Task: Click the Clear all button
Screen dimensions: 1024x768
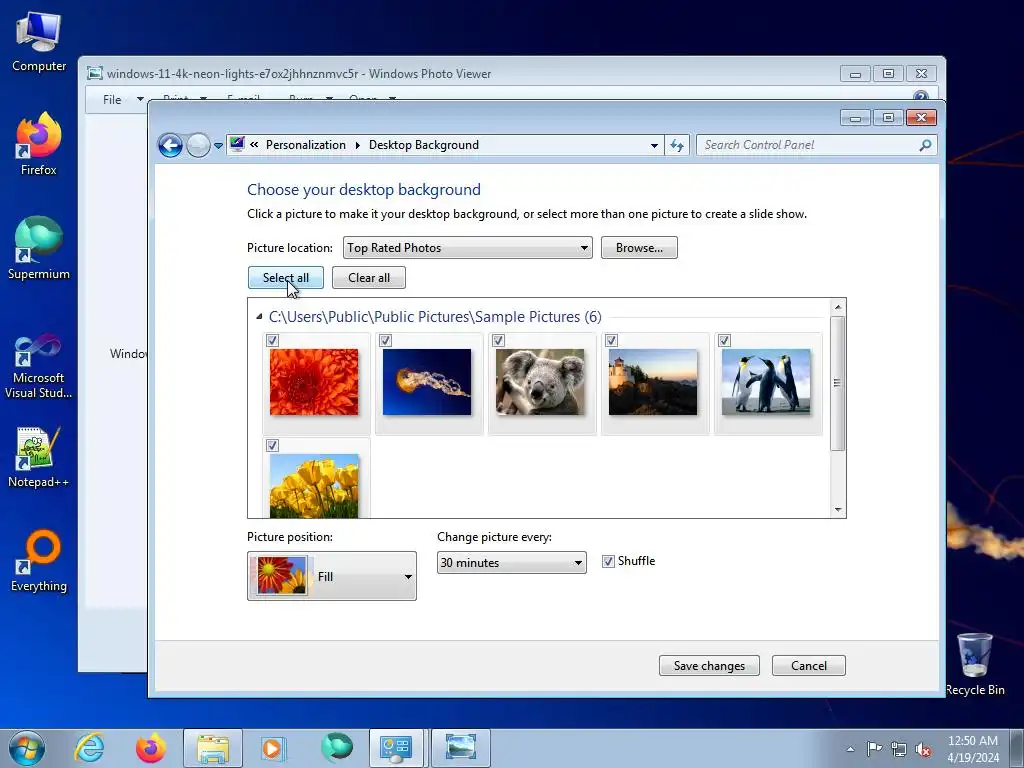Action: point(369,278)
